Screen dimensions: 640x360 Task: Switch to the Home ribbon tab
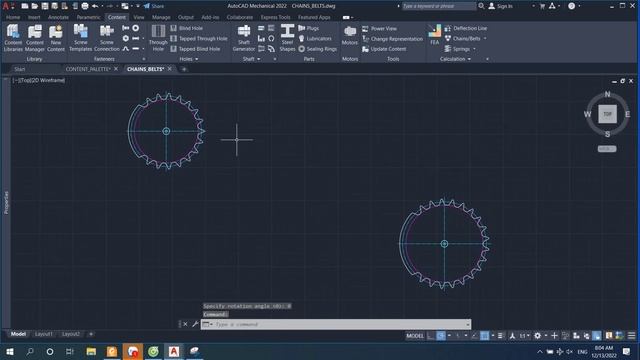(x=13, y=17)
